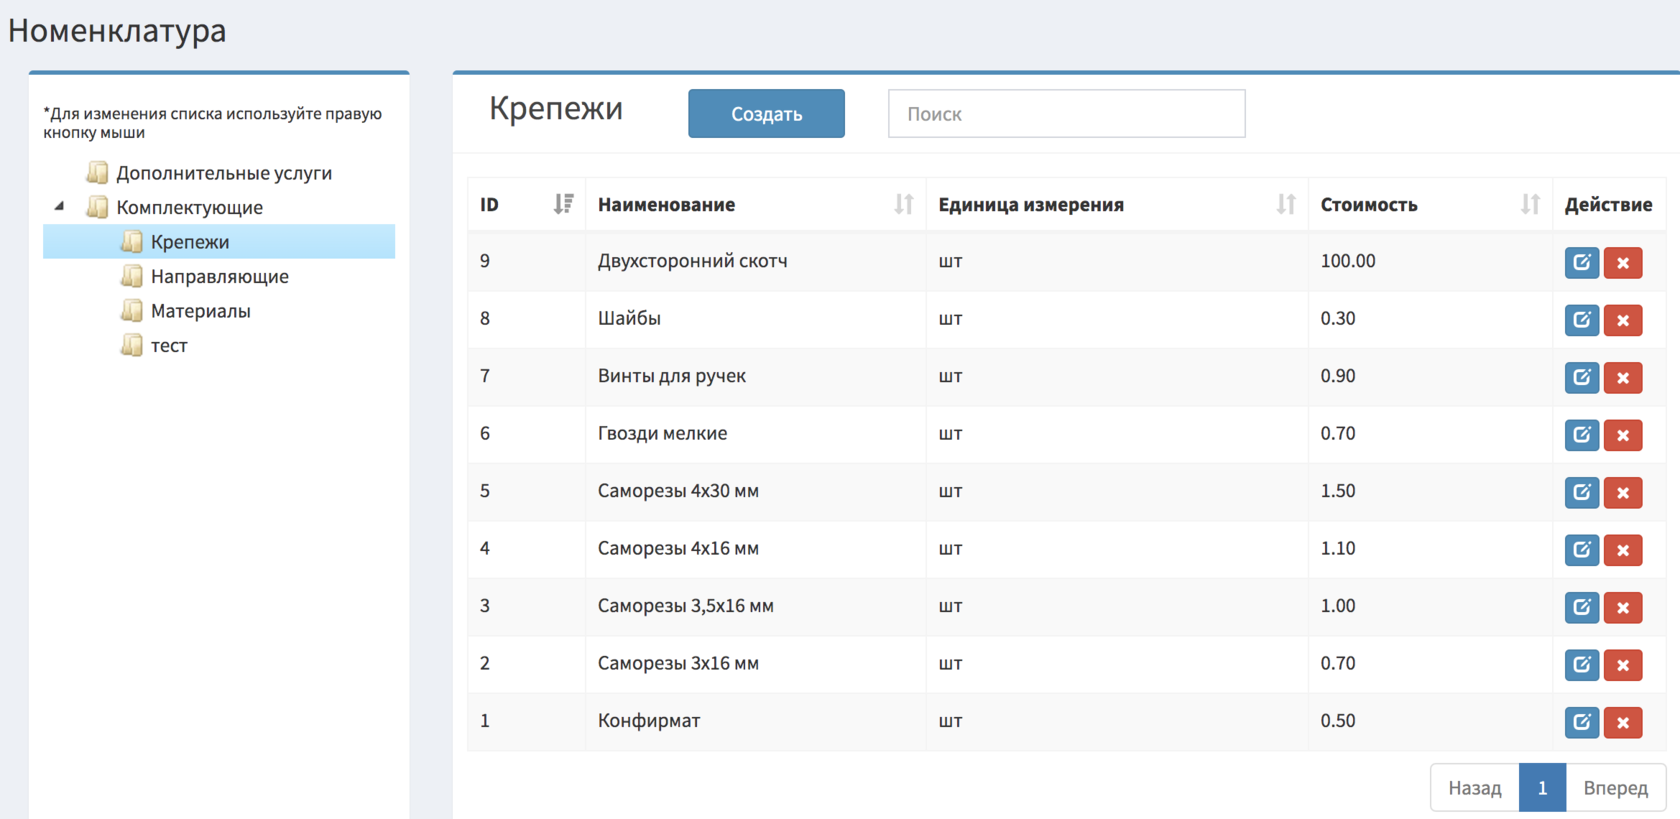The width and height of the screenshot is (1680, 819).
Task: Click the 100.00 cost value
Action: (1347, 261)
